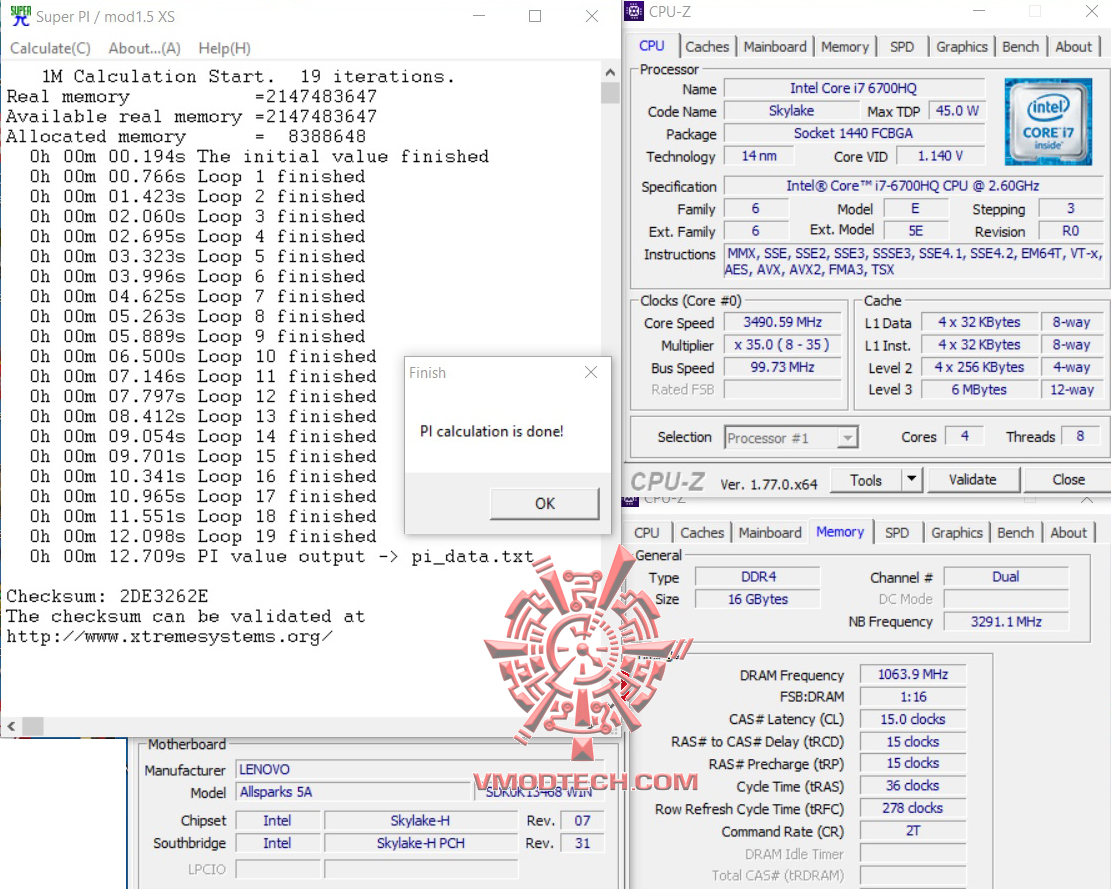The width and height of the screenshot is (1111, 889).
Task: Click the Tools button in CPU-Z
Action: coord(866,480)
